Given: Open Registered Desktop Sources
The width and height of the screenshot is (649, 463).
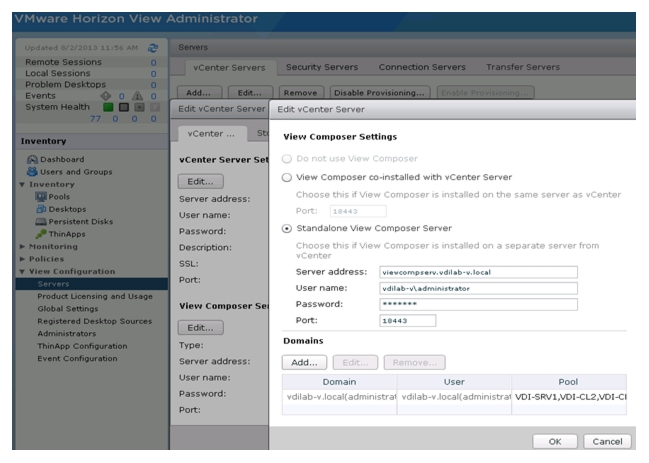Looking at the screenshot, I should [94, 321].
